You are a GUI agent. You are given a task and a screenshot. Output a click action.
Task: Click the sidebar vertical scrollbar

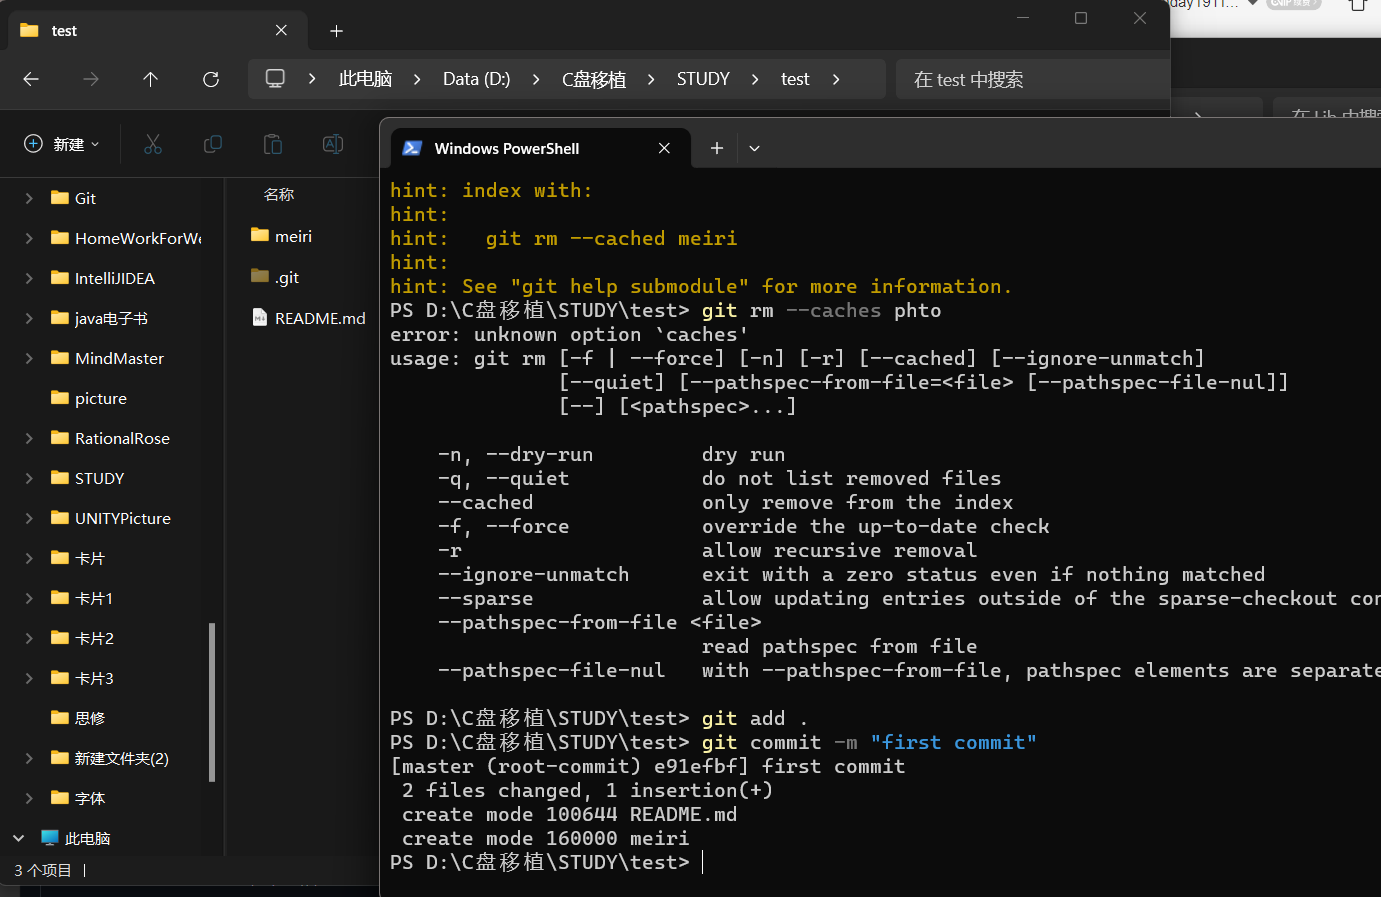211,701
